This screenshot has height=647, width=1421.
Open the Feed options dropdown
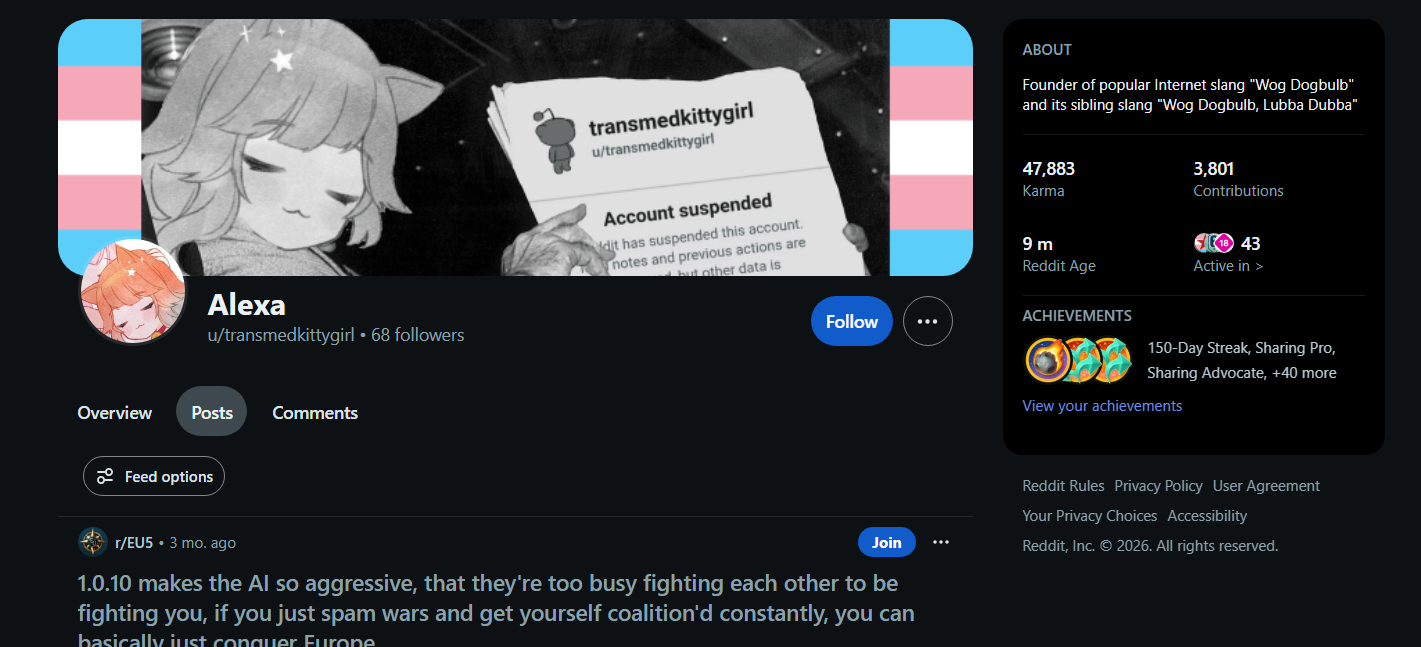pos(154,477)
